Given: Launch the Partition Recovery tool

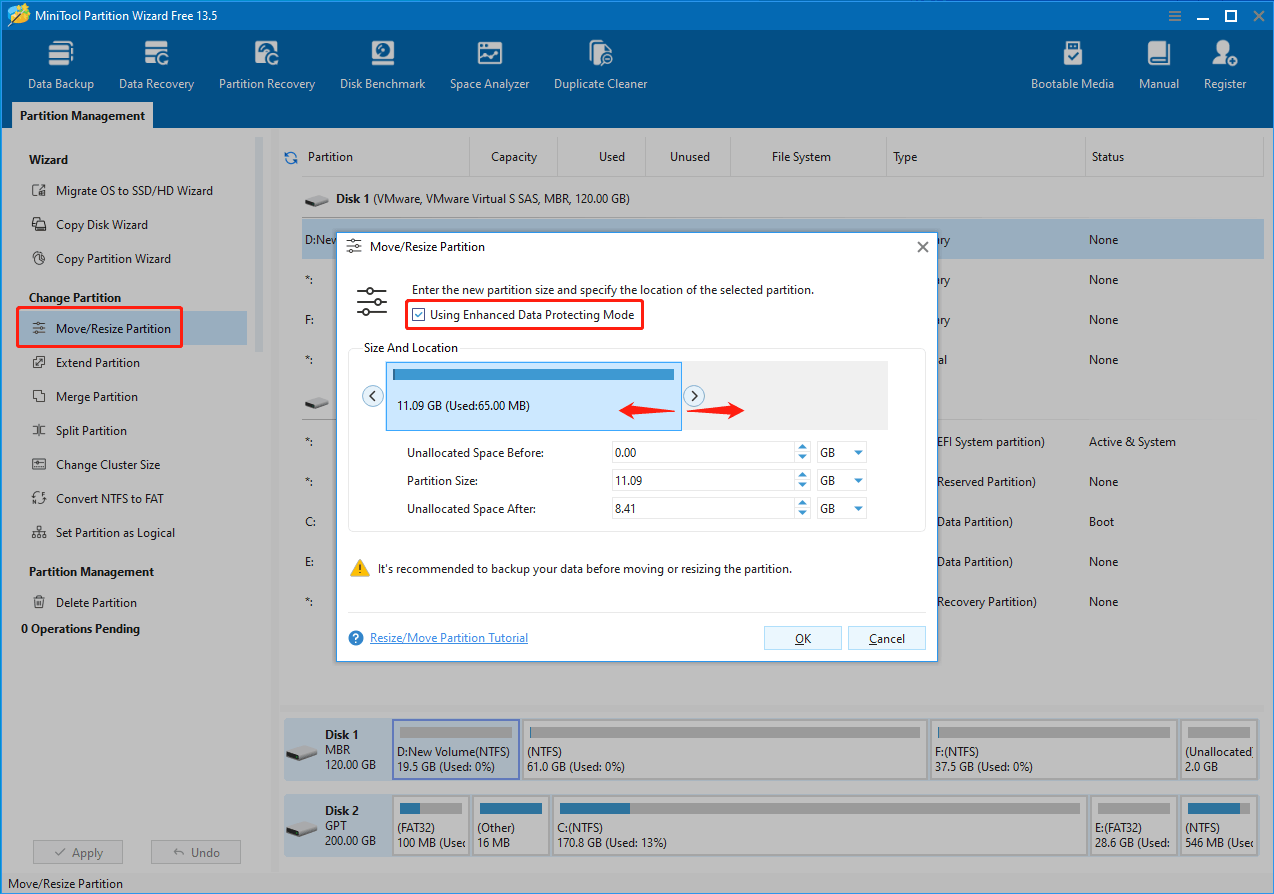Looking at the screenshot, I should click(266, 62).
